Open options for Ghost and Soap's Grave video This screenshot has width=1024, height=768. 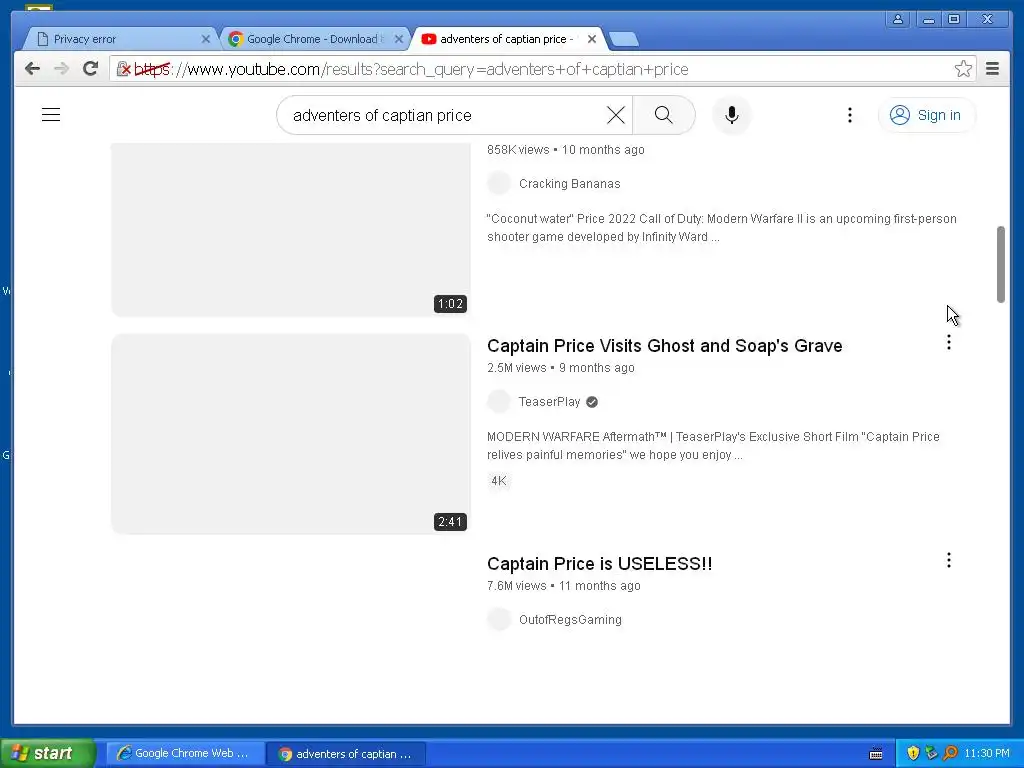coord(949,342)
